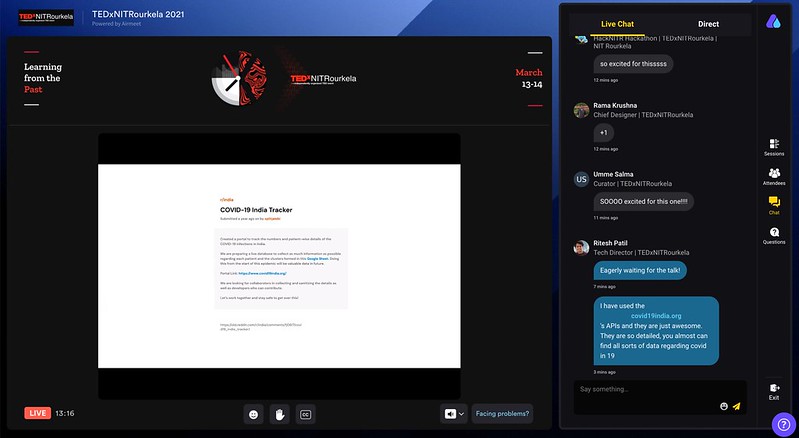Click the 'so excited for thisssss' message
The width and height of the screenshot is (799, 438).
coord(633,64)
